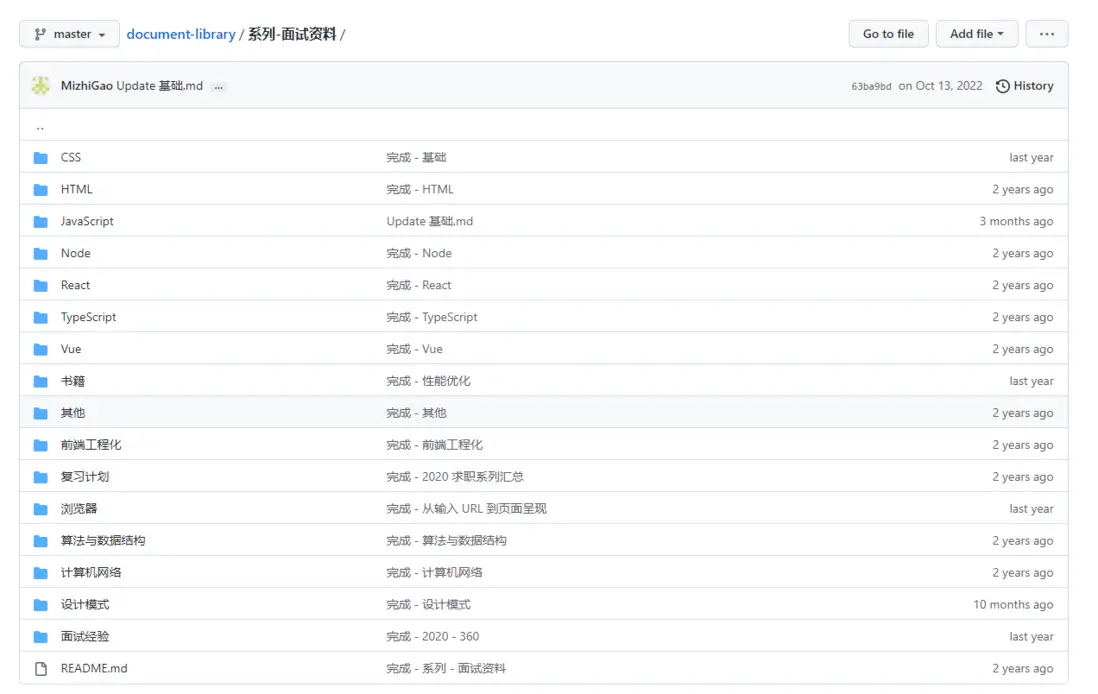
Task: Open the Add file dropdown
Action: click(x=977, y=34)
